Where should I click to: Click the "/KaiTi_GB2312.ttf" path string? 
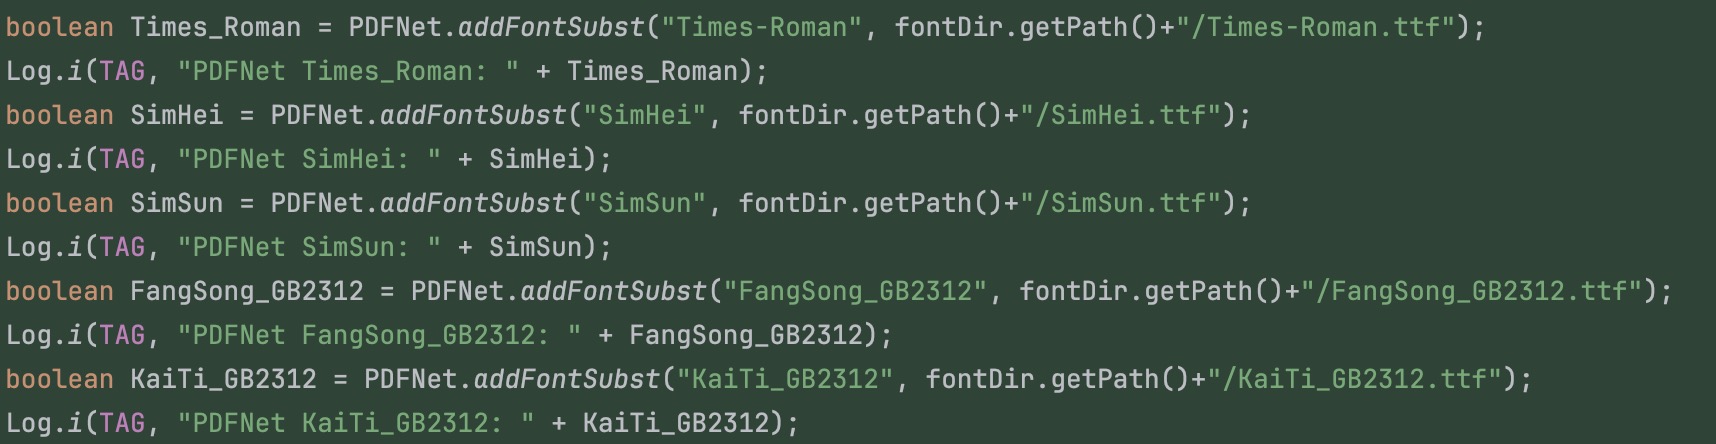[x=1362, y=379]
